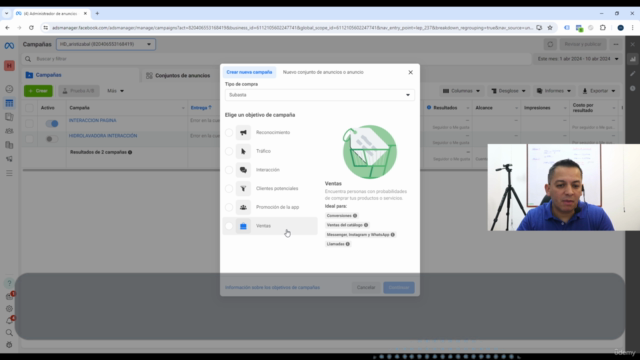Screen dimensions: 640x360
Task: Open the HIDROLAVADORA INTERACCIÓN campaign link
Action: click(x=103, y=136)
